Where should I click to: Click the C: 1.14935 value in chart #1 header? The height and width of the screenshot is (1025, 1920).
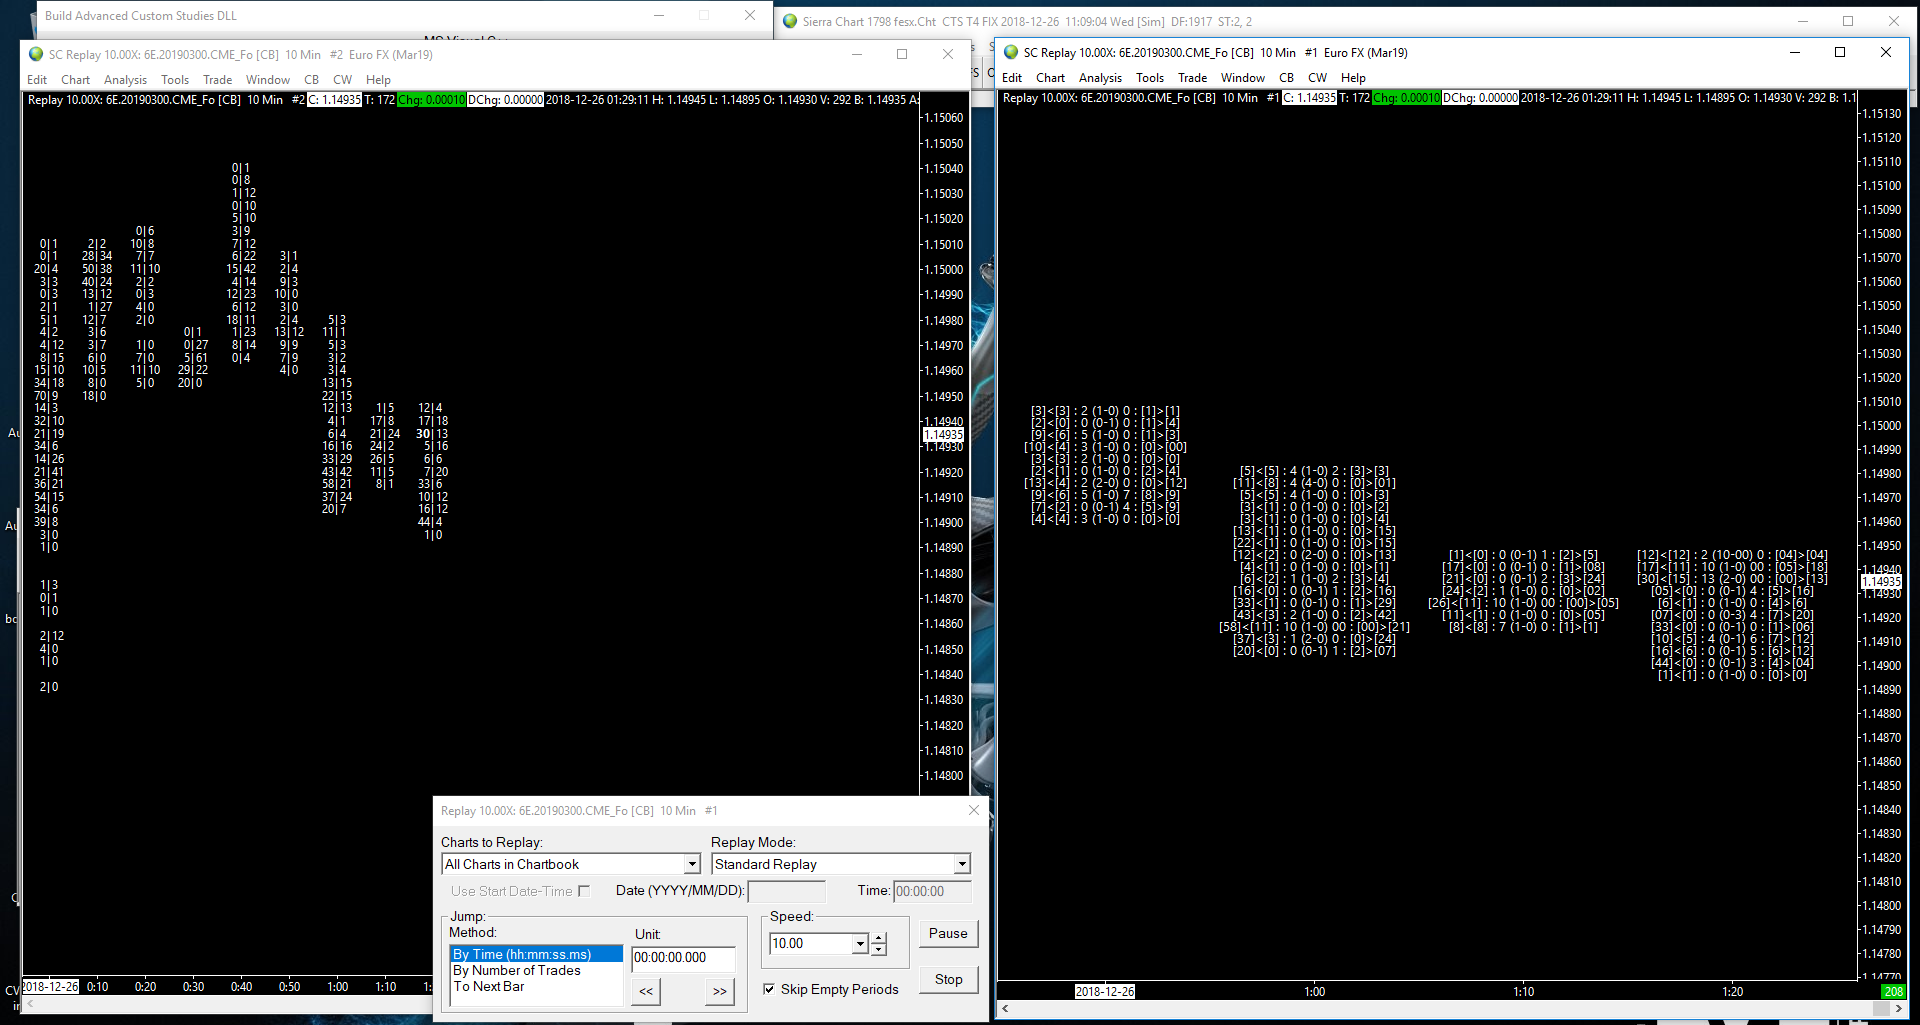coord(1309,98)
